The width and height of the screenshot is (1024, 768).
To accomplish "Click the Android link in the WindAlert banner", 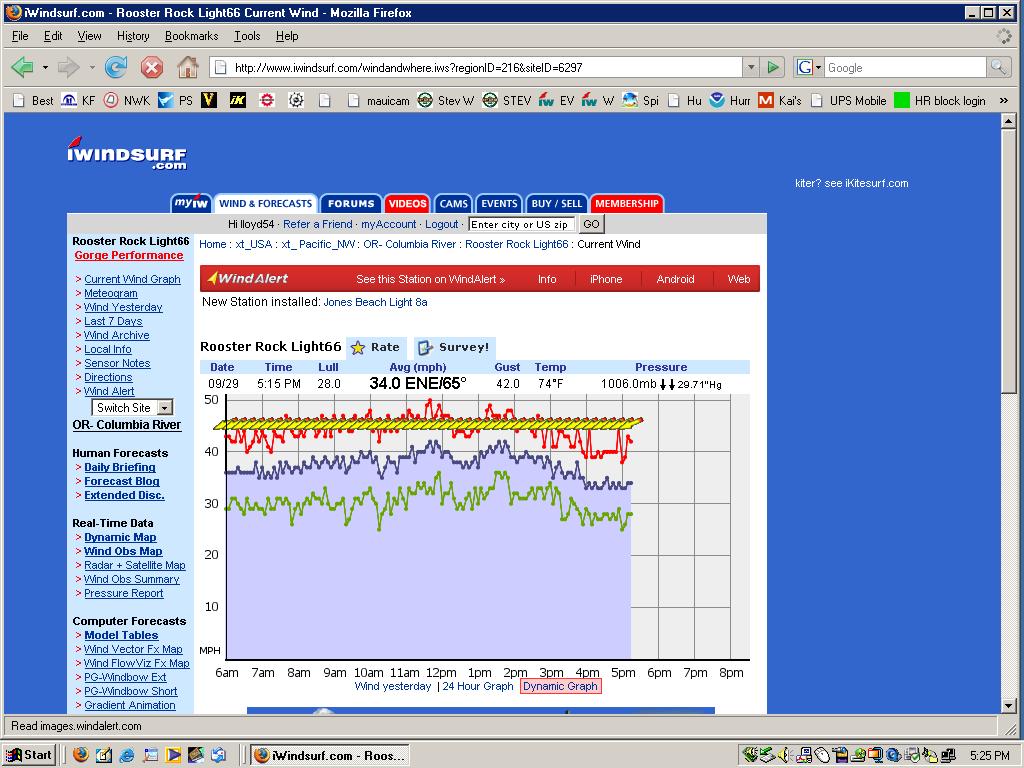I will pos(675,279).
